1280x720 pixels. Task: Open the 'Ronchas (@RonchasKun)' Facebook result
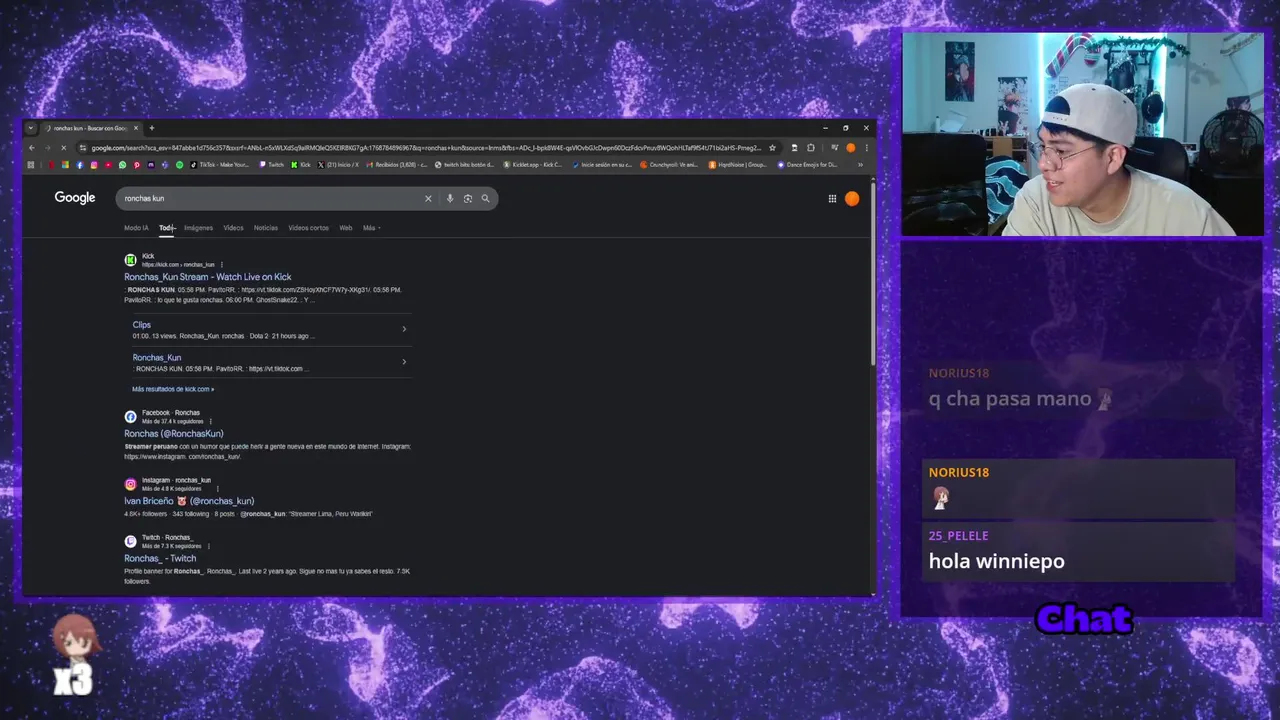tap(174, 434)
